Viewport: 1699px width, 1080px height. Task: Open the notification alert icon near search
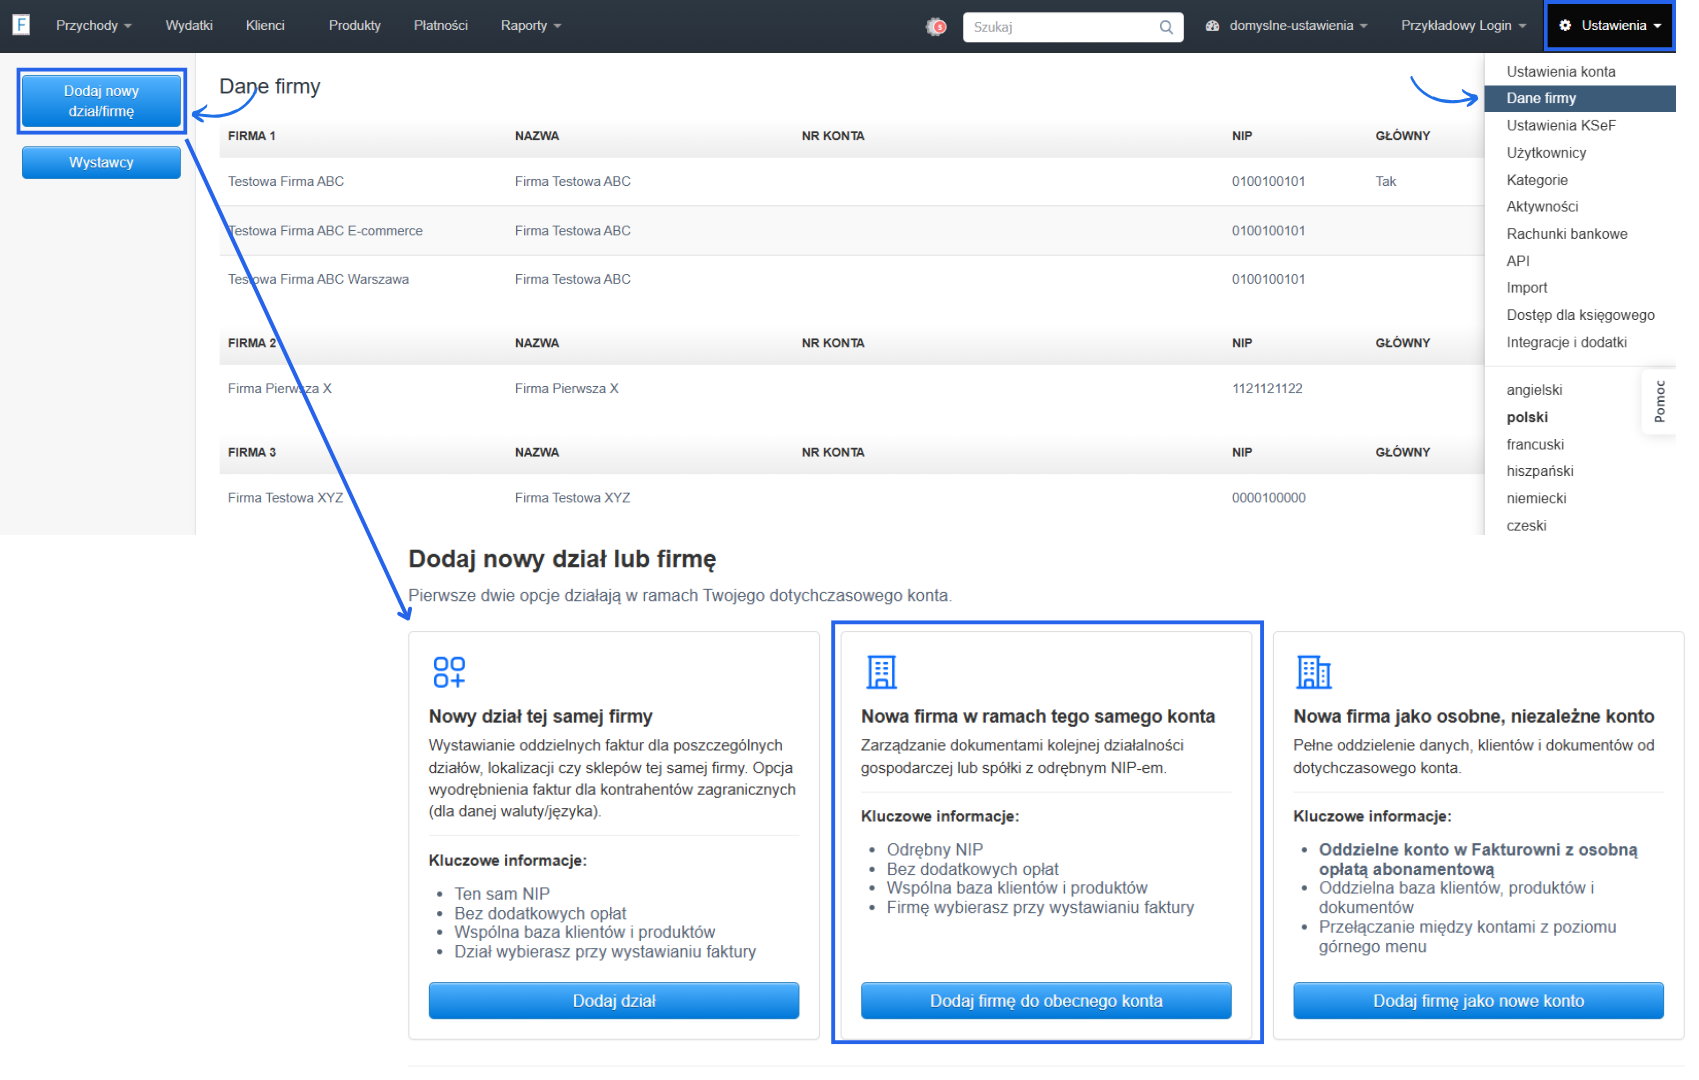click(x=936, y=27)
